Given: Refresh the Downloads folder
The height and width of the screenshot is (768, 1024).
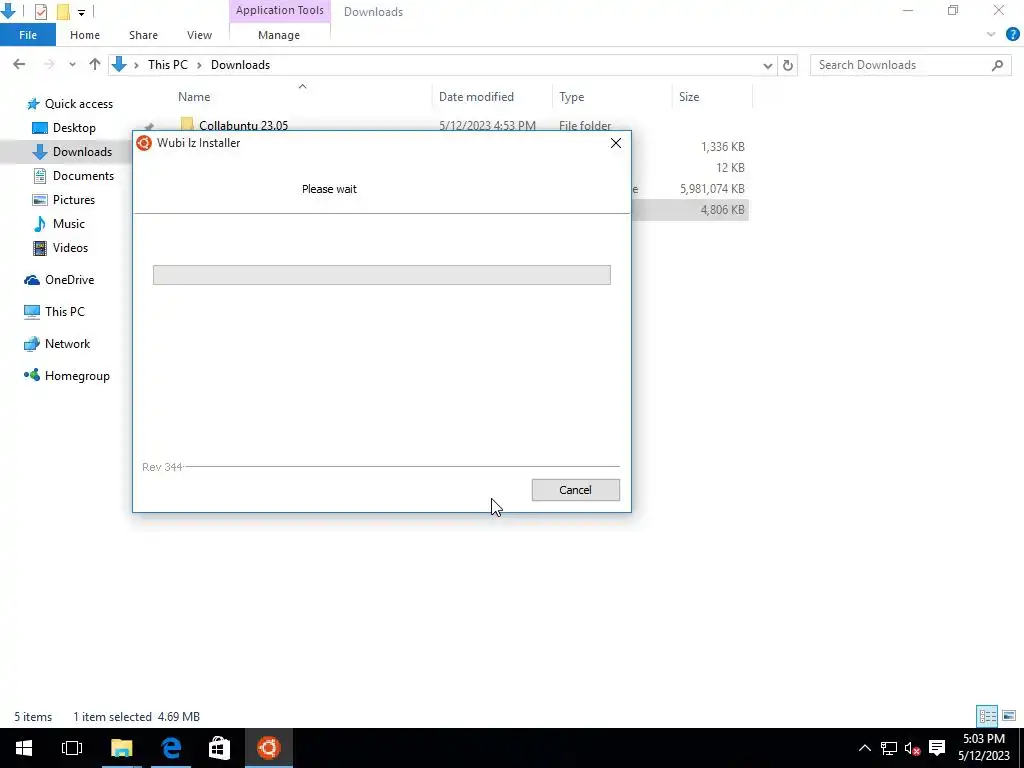Looking at the screenshot, I should [x=788, y=65].
